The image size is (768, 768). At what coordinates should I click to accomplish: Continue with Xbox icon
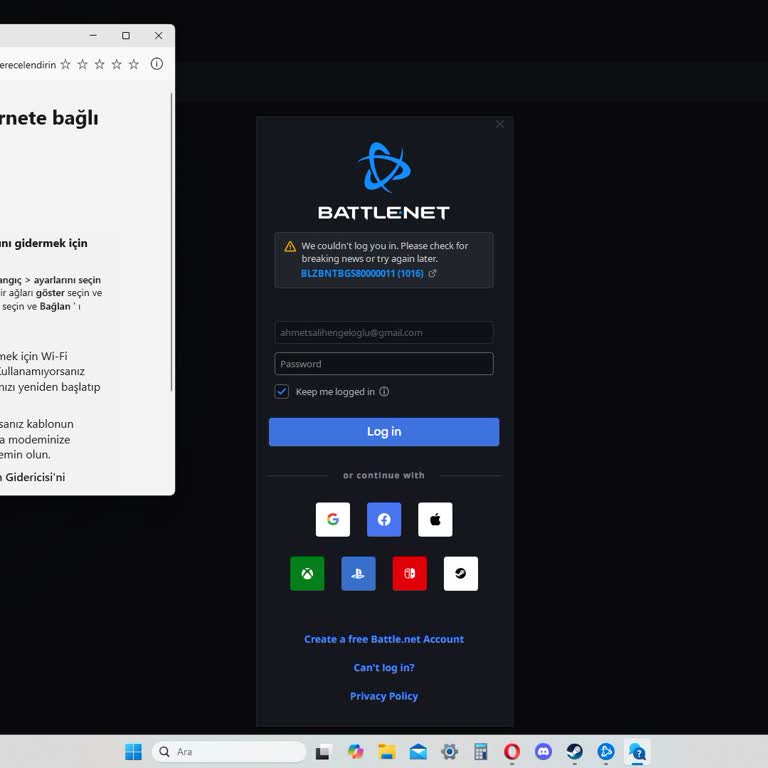307,573
